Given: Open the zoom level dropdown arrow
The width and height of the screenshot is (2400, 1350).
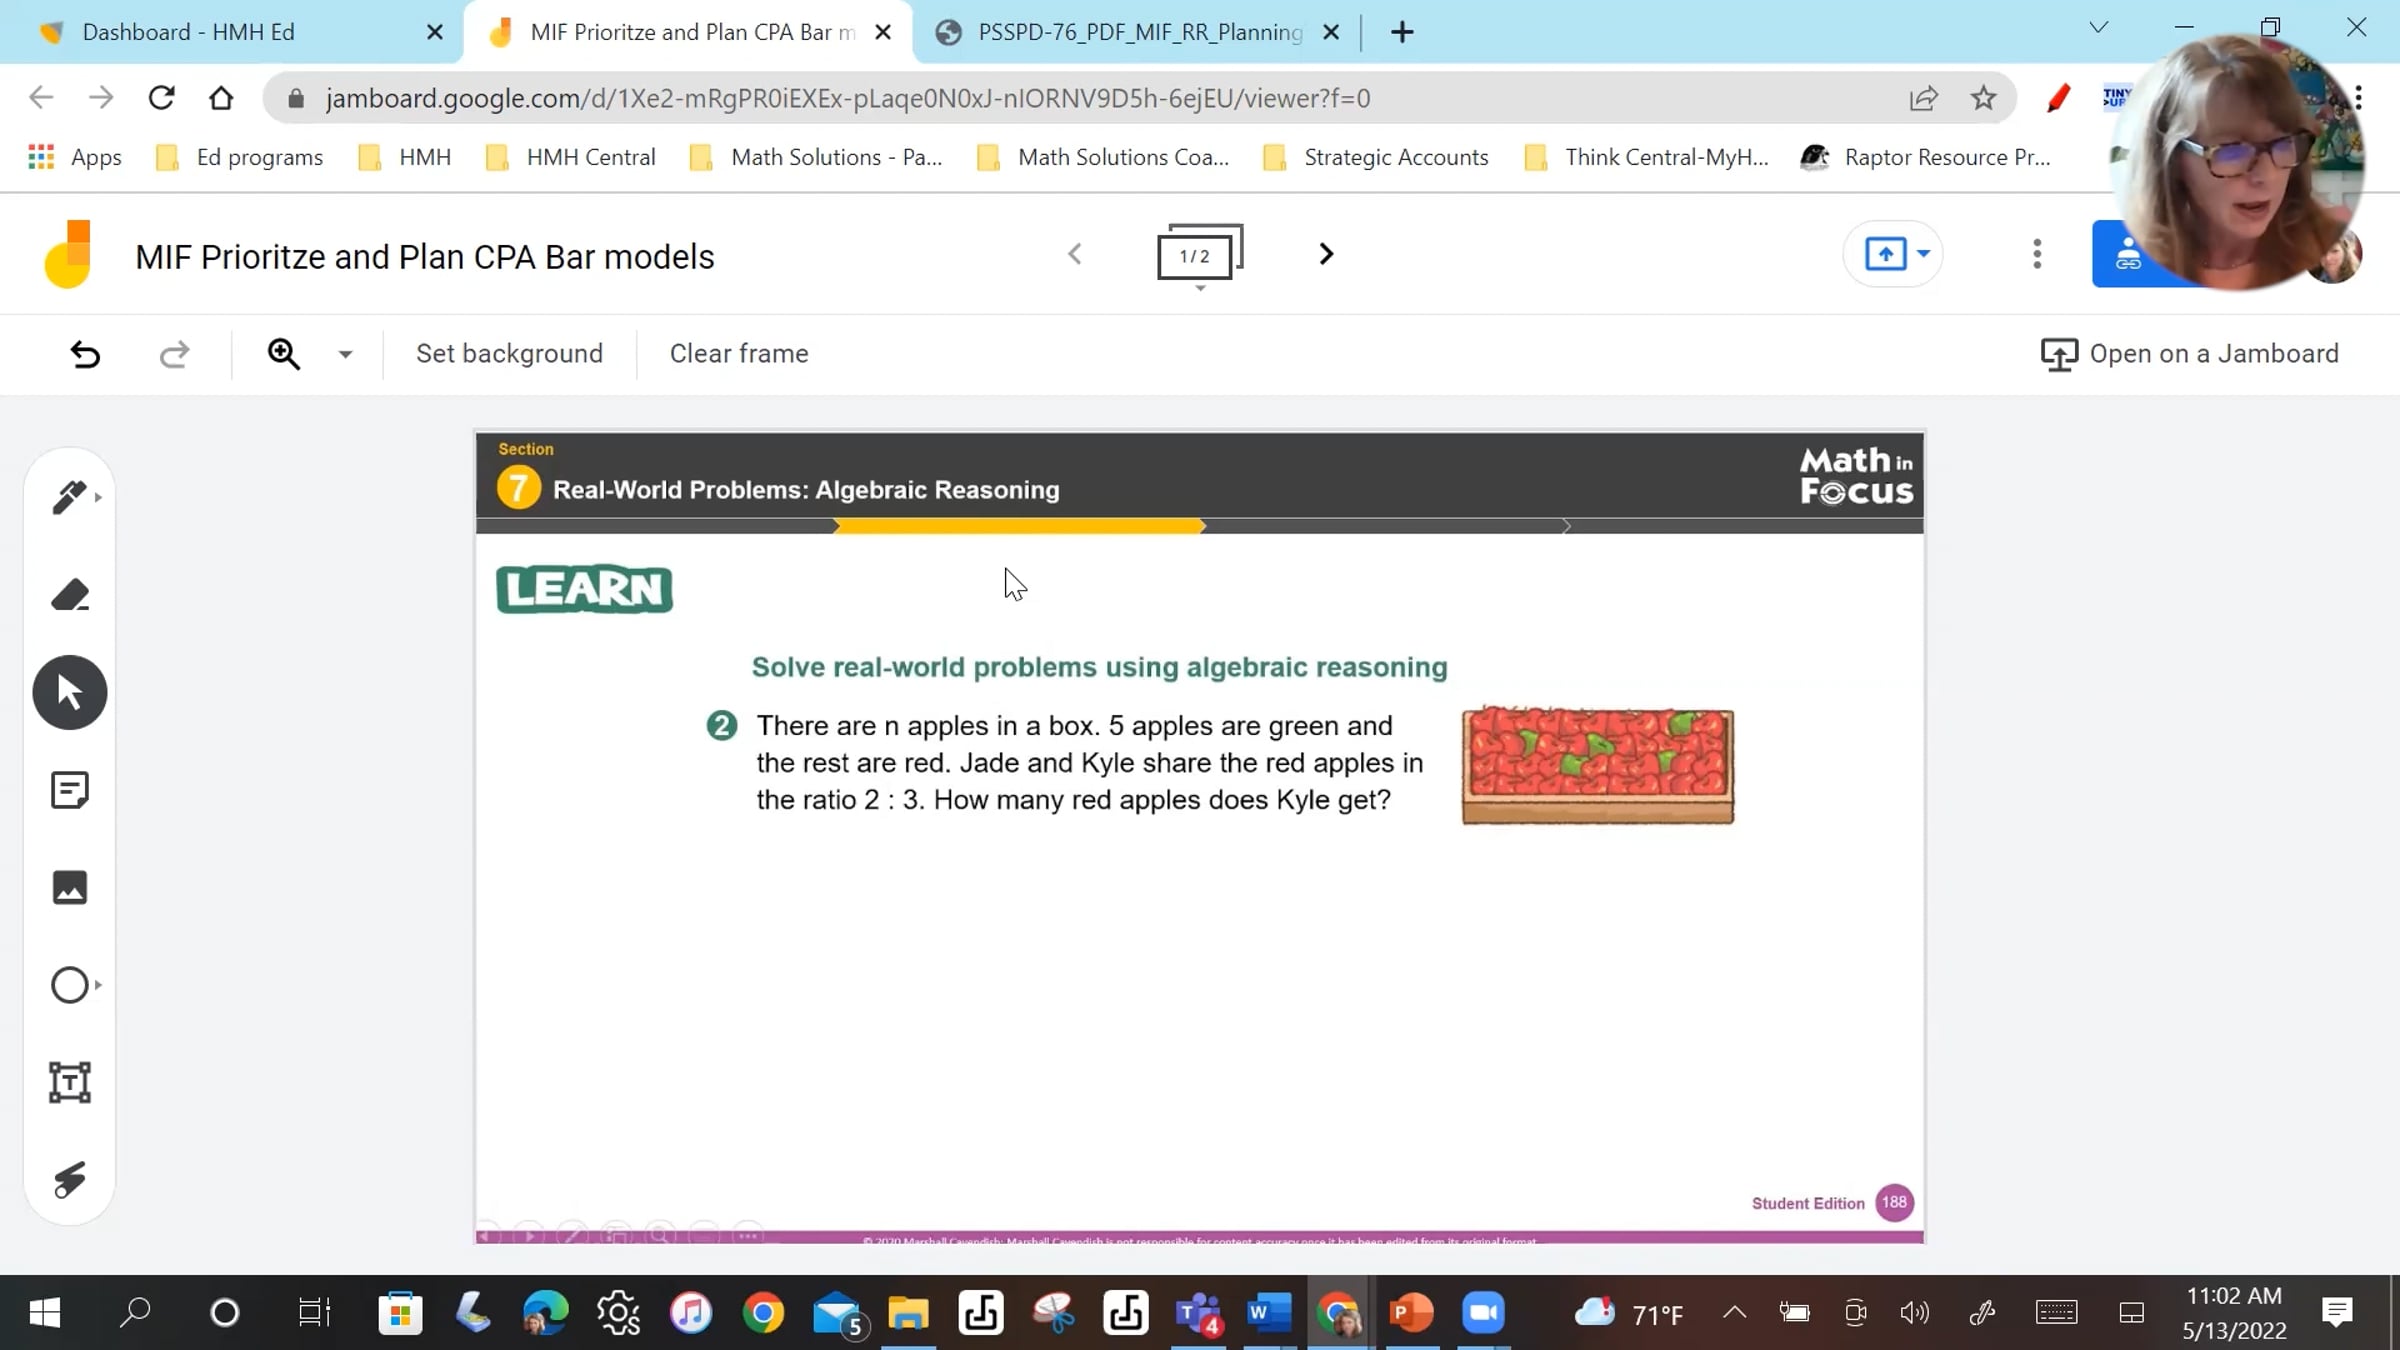Looking at the screenshot, I should [x=345, y=354].
